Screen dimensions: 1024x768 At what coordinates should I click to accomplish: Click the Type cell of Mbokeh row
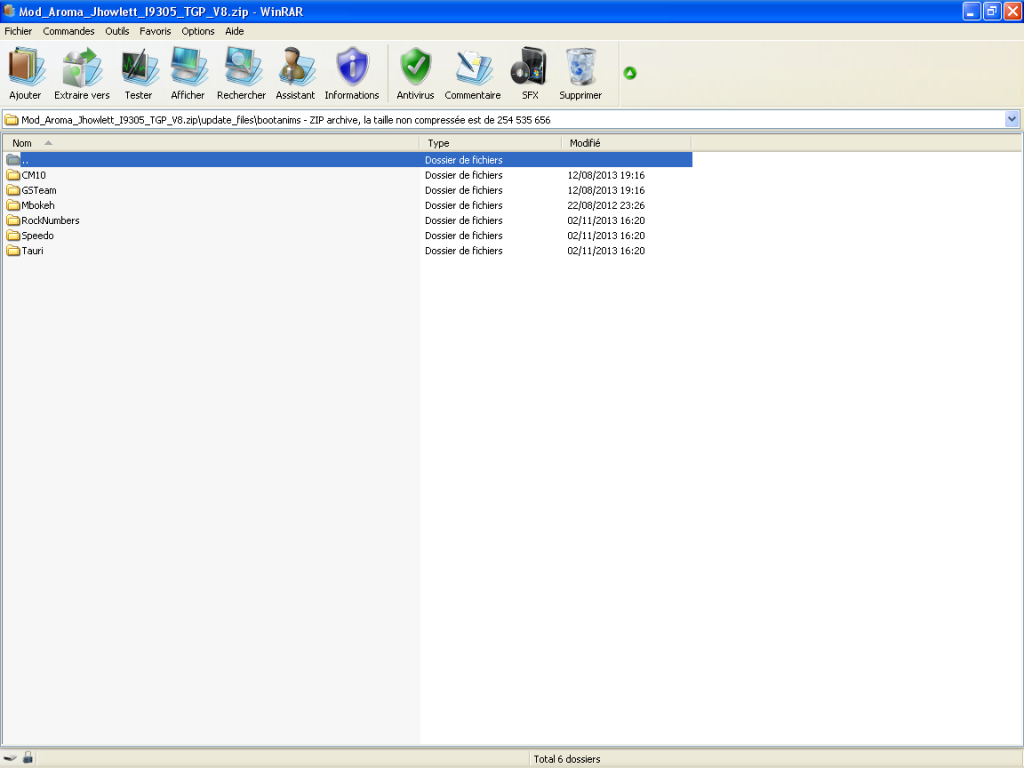pyautogui.click(x=464, y=205)
